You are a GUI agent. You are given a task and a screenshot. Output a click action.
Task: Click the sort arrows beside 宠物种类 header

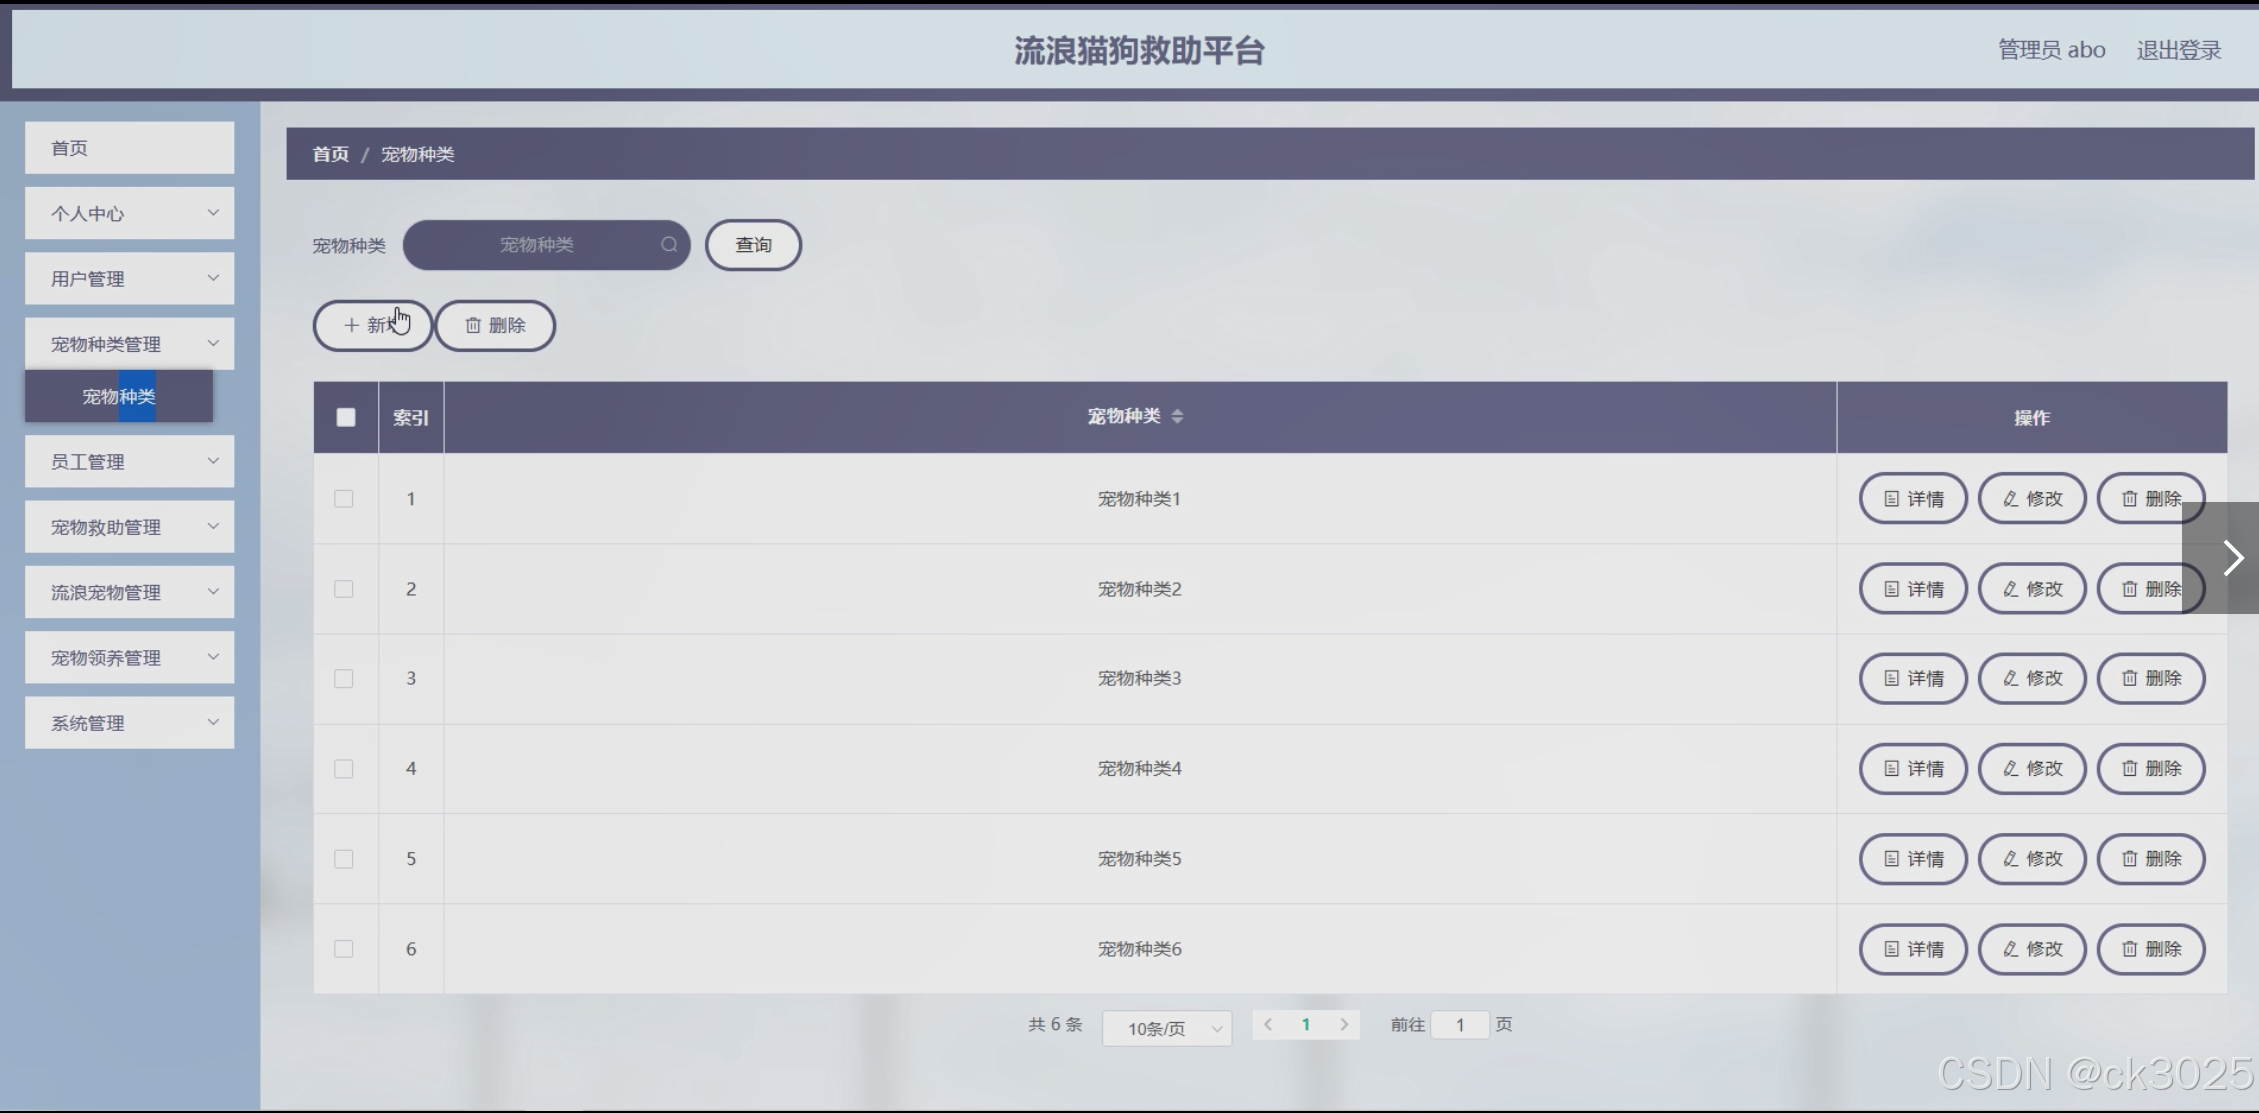click(1177, 417)
